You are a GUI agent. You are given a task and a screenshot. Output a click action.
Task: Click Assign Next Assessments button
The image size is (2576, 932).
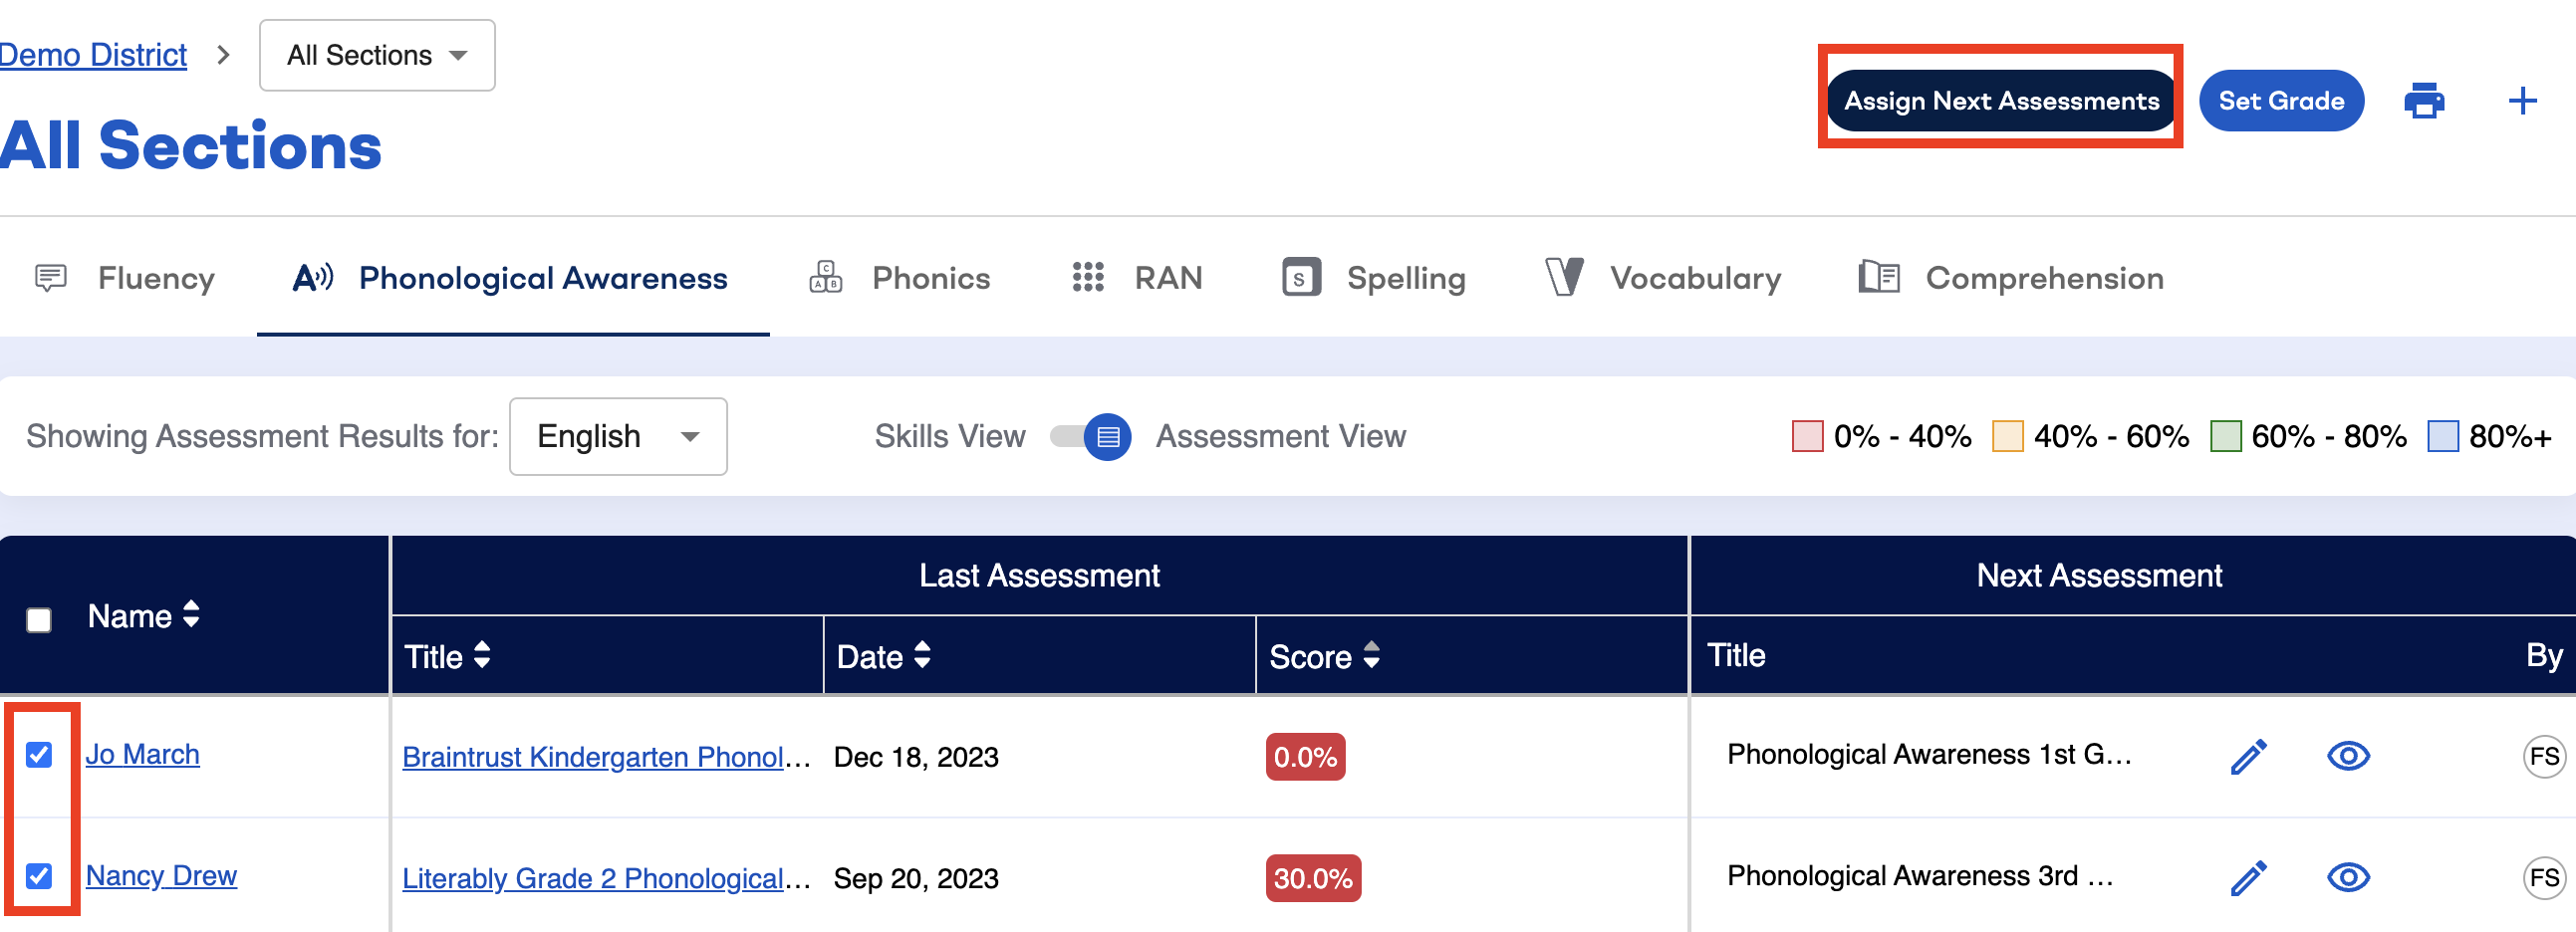(x=2000, y=101)
